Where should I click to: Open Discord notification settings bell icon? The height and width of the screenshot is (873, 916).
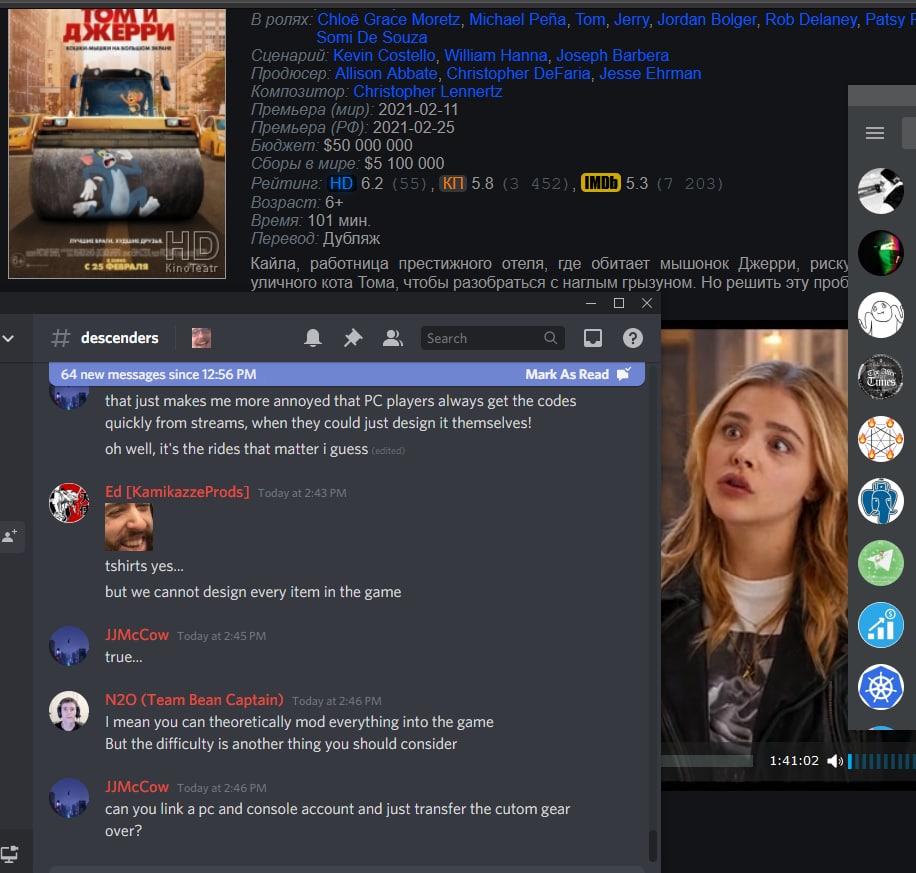click(313, 338)
